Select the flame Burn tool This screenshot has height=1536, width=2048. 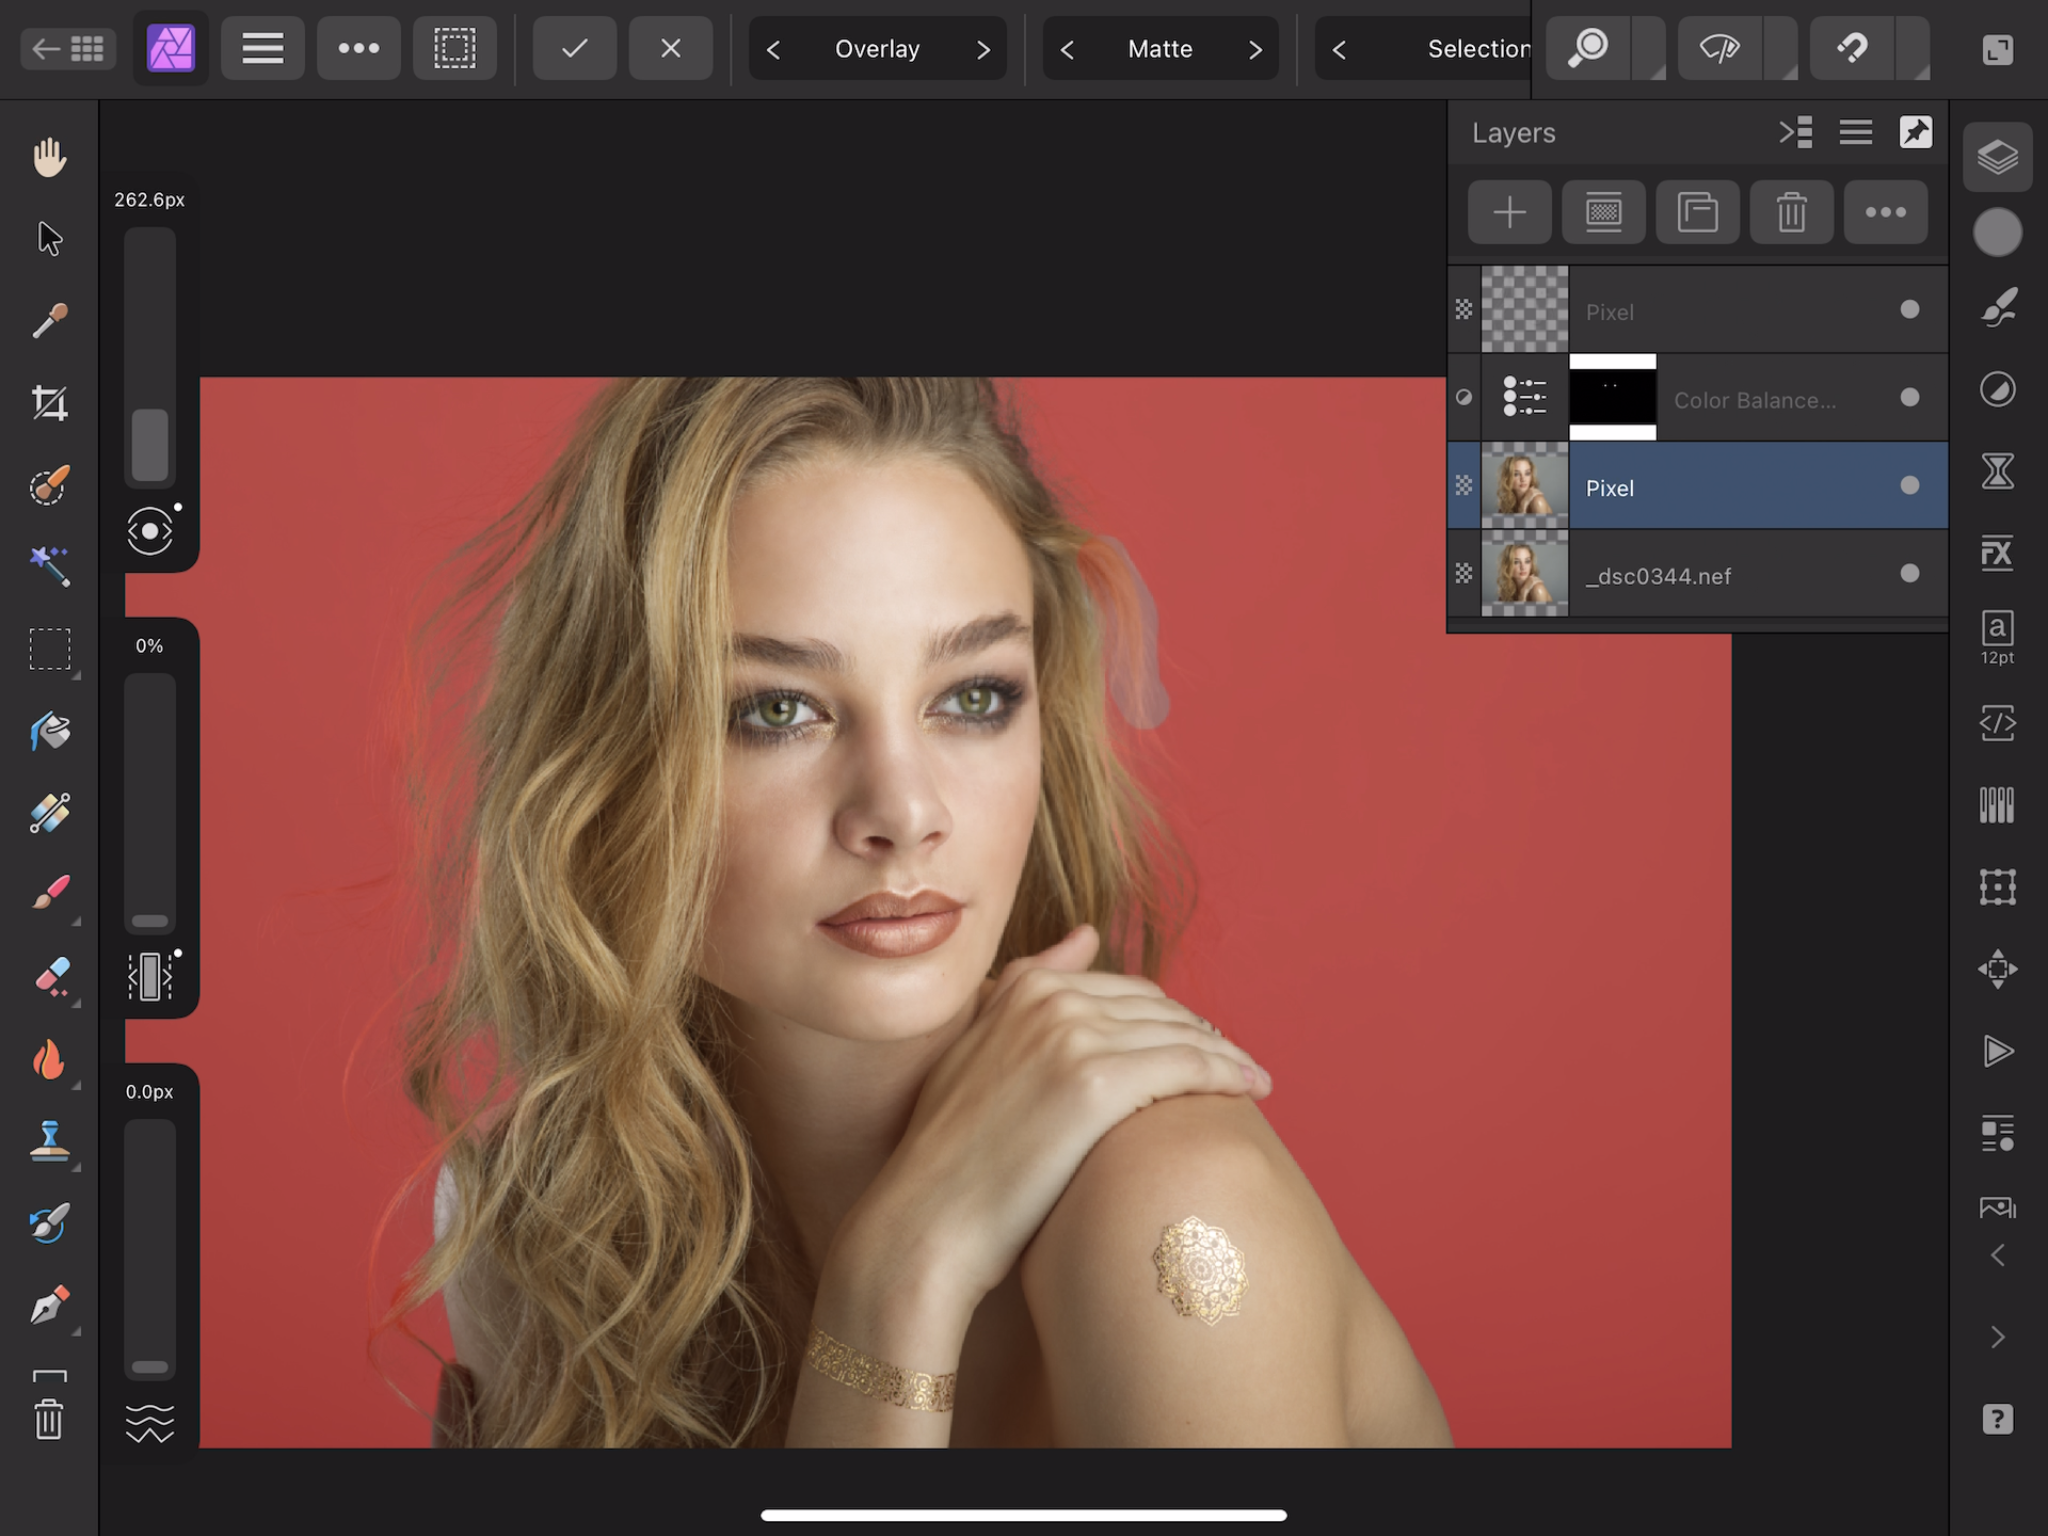(x=49, y=1059)
